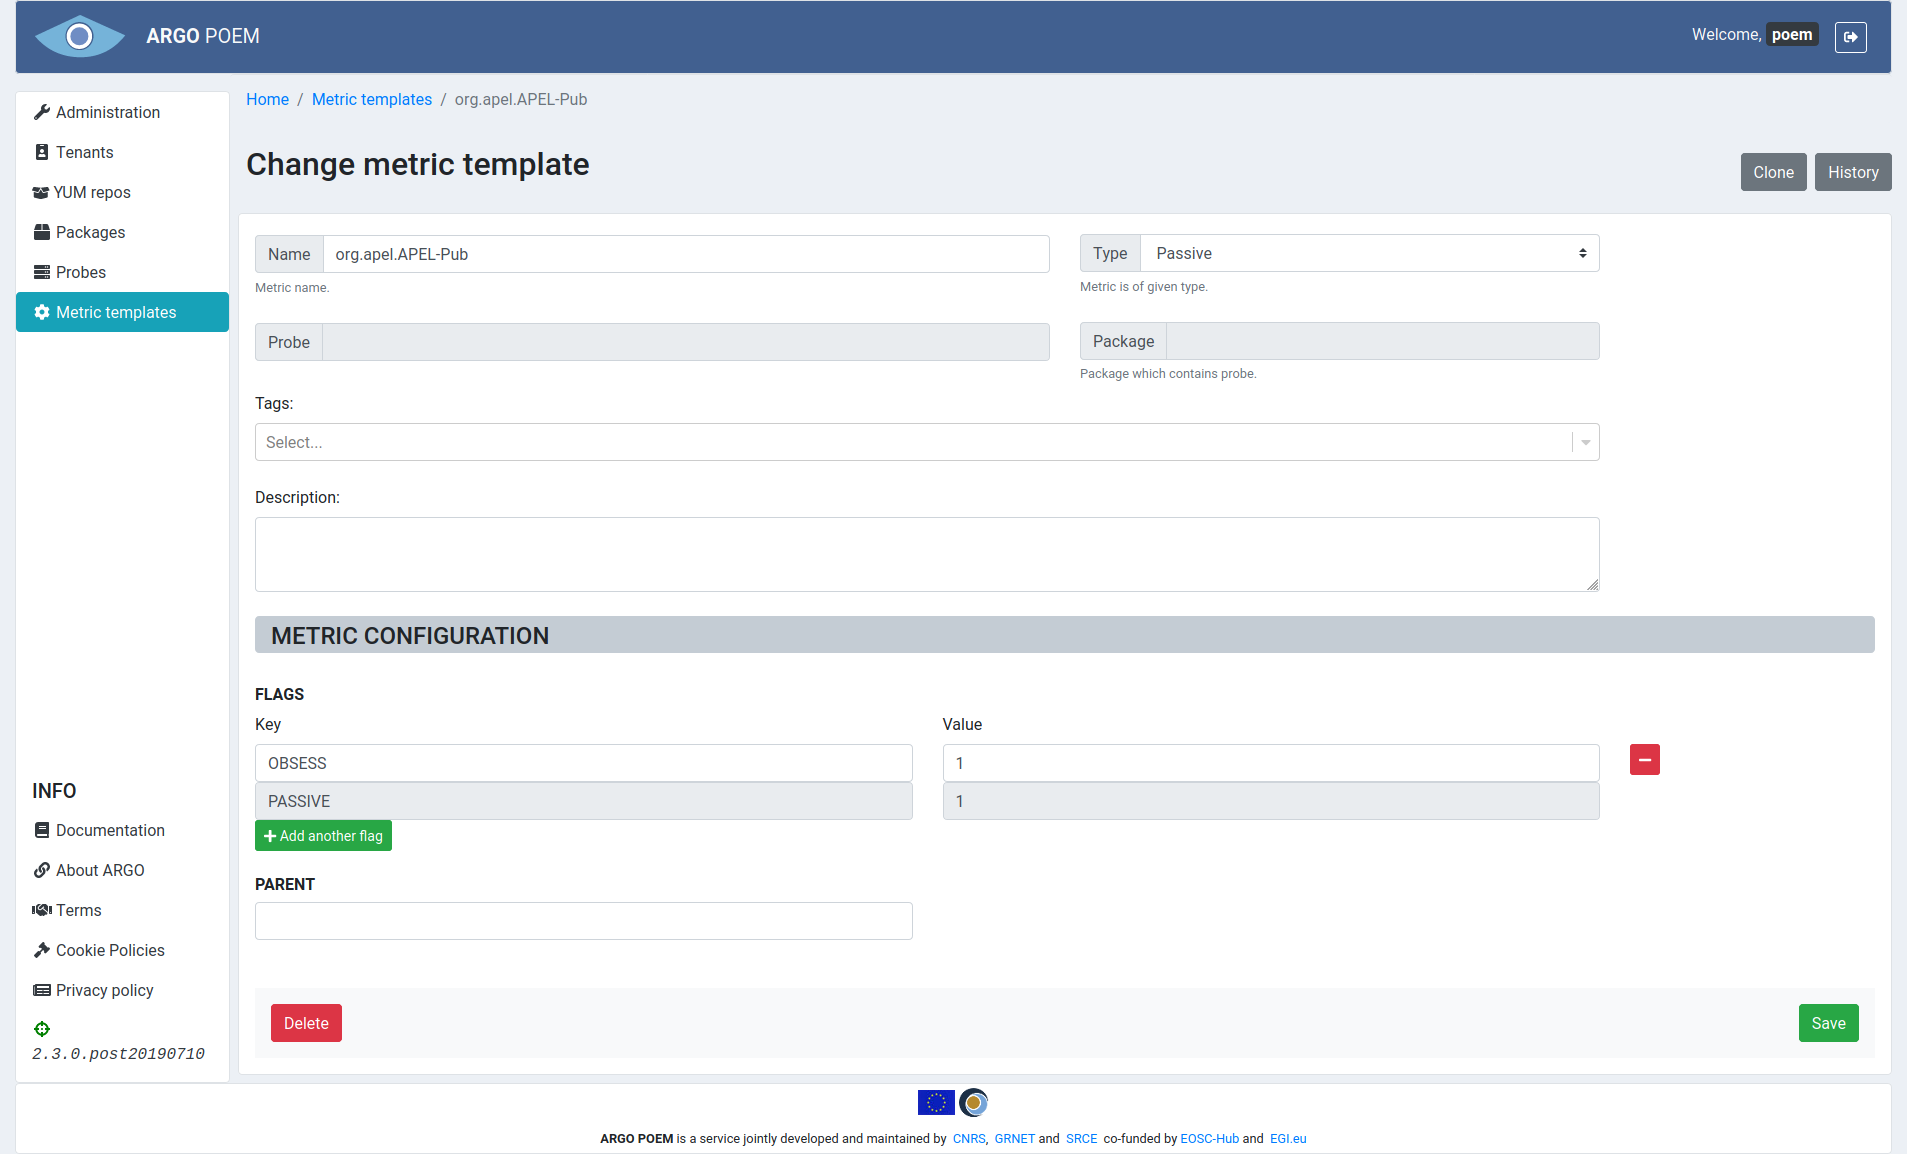Grab the Description textarea resize handle
Screen dimensions: 1907x1154
1592,585
